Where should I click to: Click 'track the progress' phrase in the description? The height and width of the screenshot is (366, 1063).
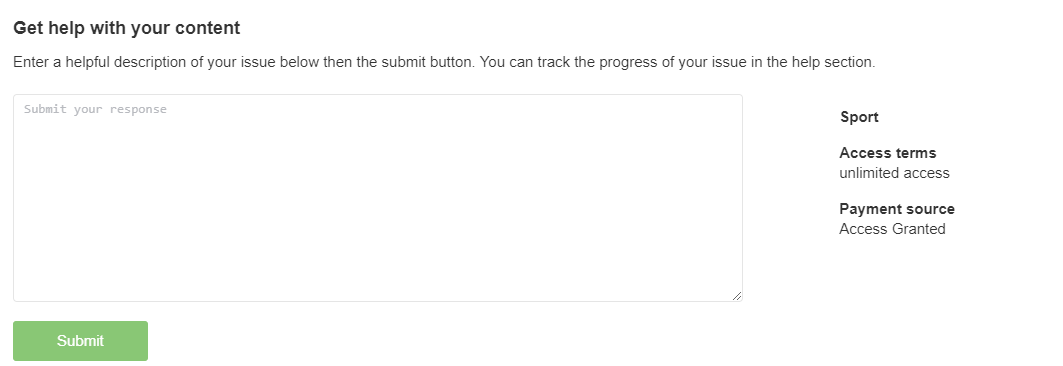pyautogui.click(x=593, y=62)
